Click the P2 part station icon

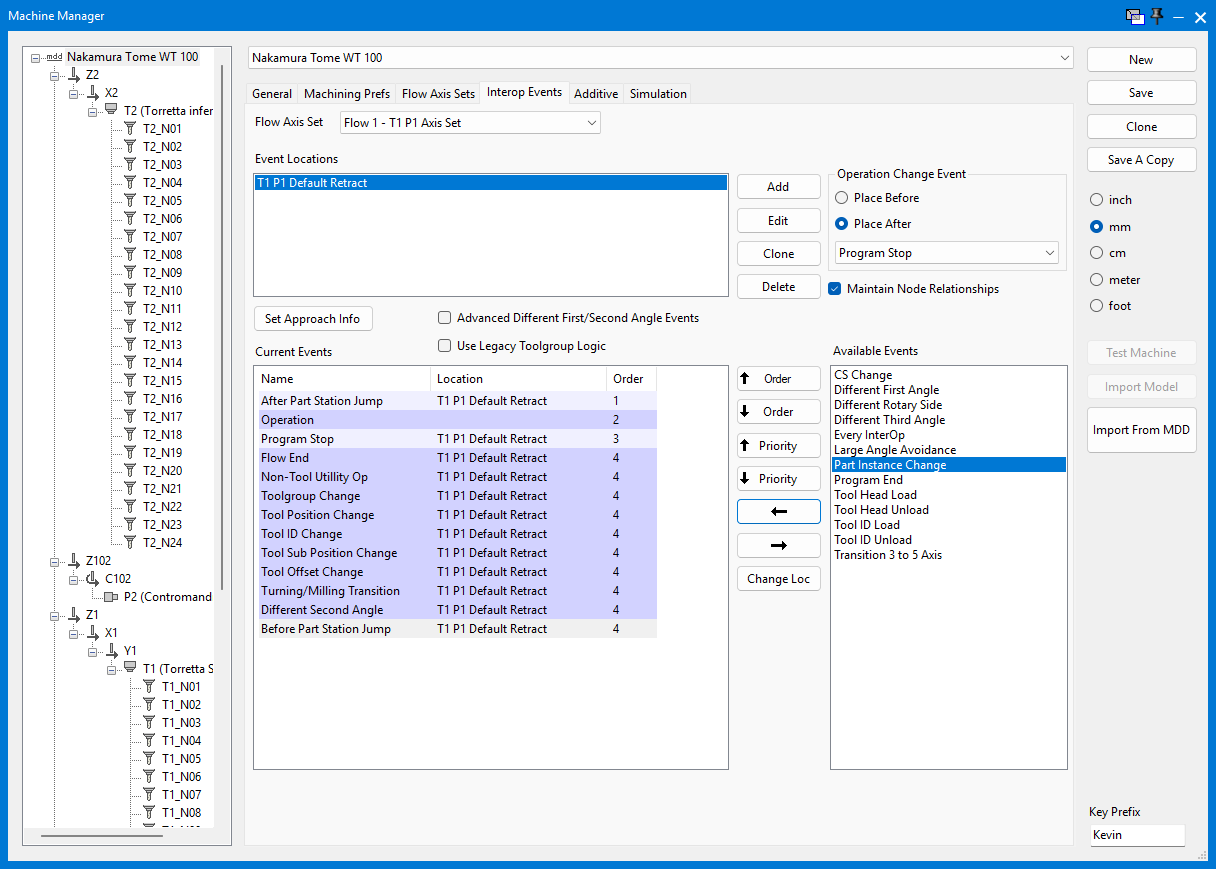point(111,597)
